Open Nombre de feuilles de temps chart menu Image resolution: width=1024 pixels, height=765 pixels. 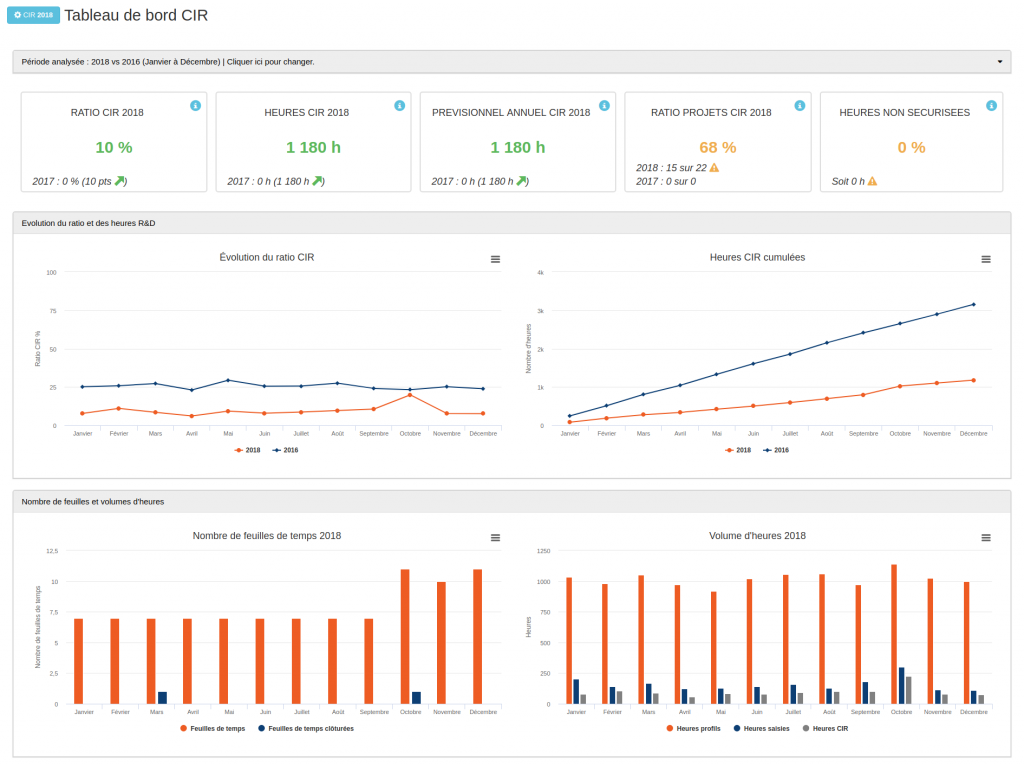coord(495,538)
